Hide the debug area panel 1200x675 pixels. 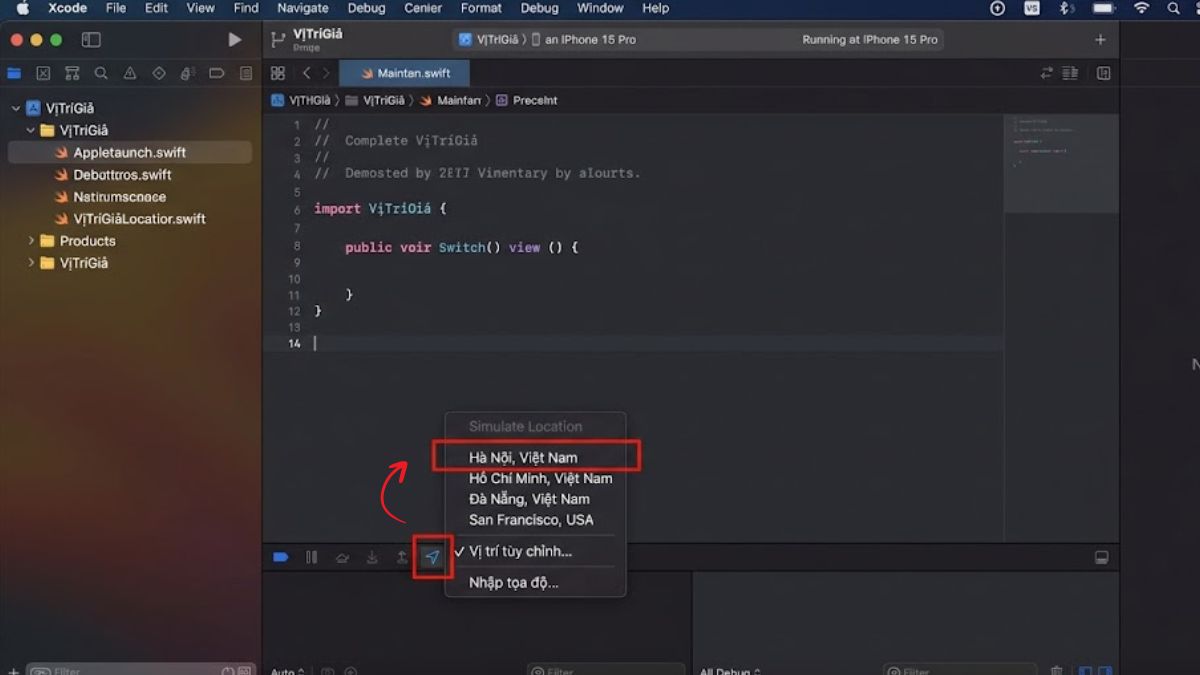click(1101, 557)
